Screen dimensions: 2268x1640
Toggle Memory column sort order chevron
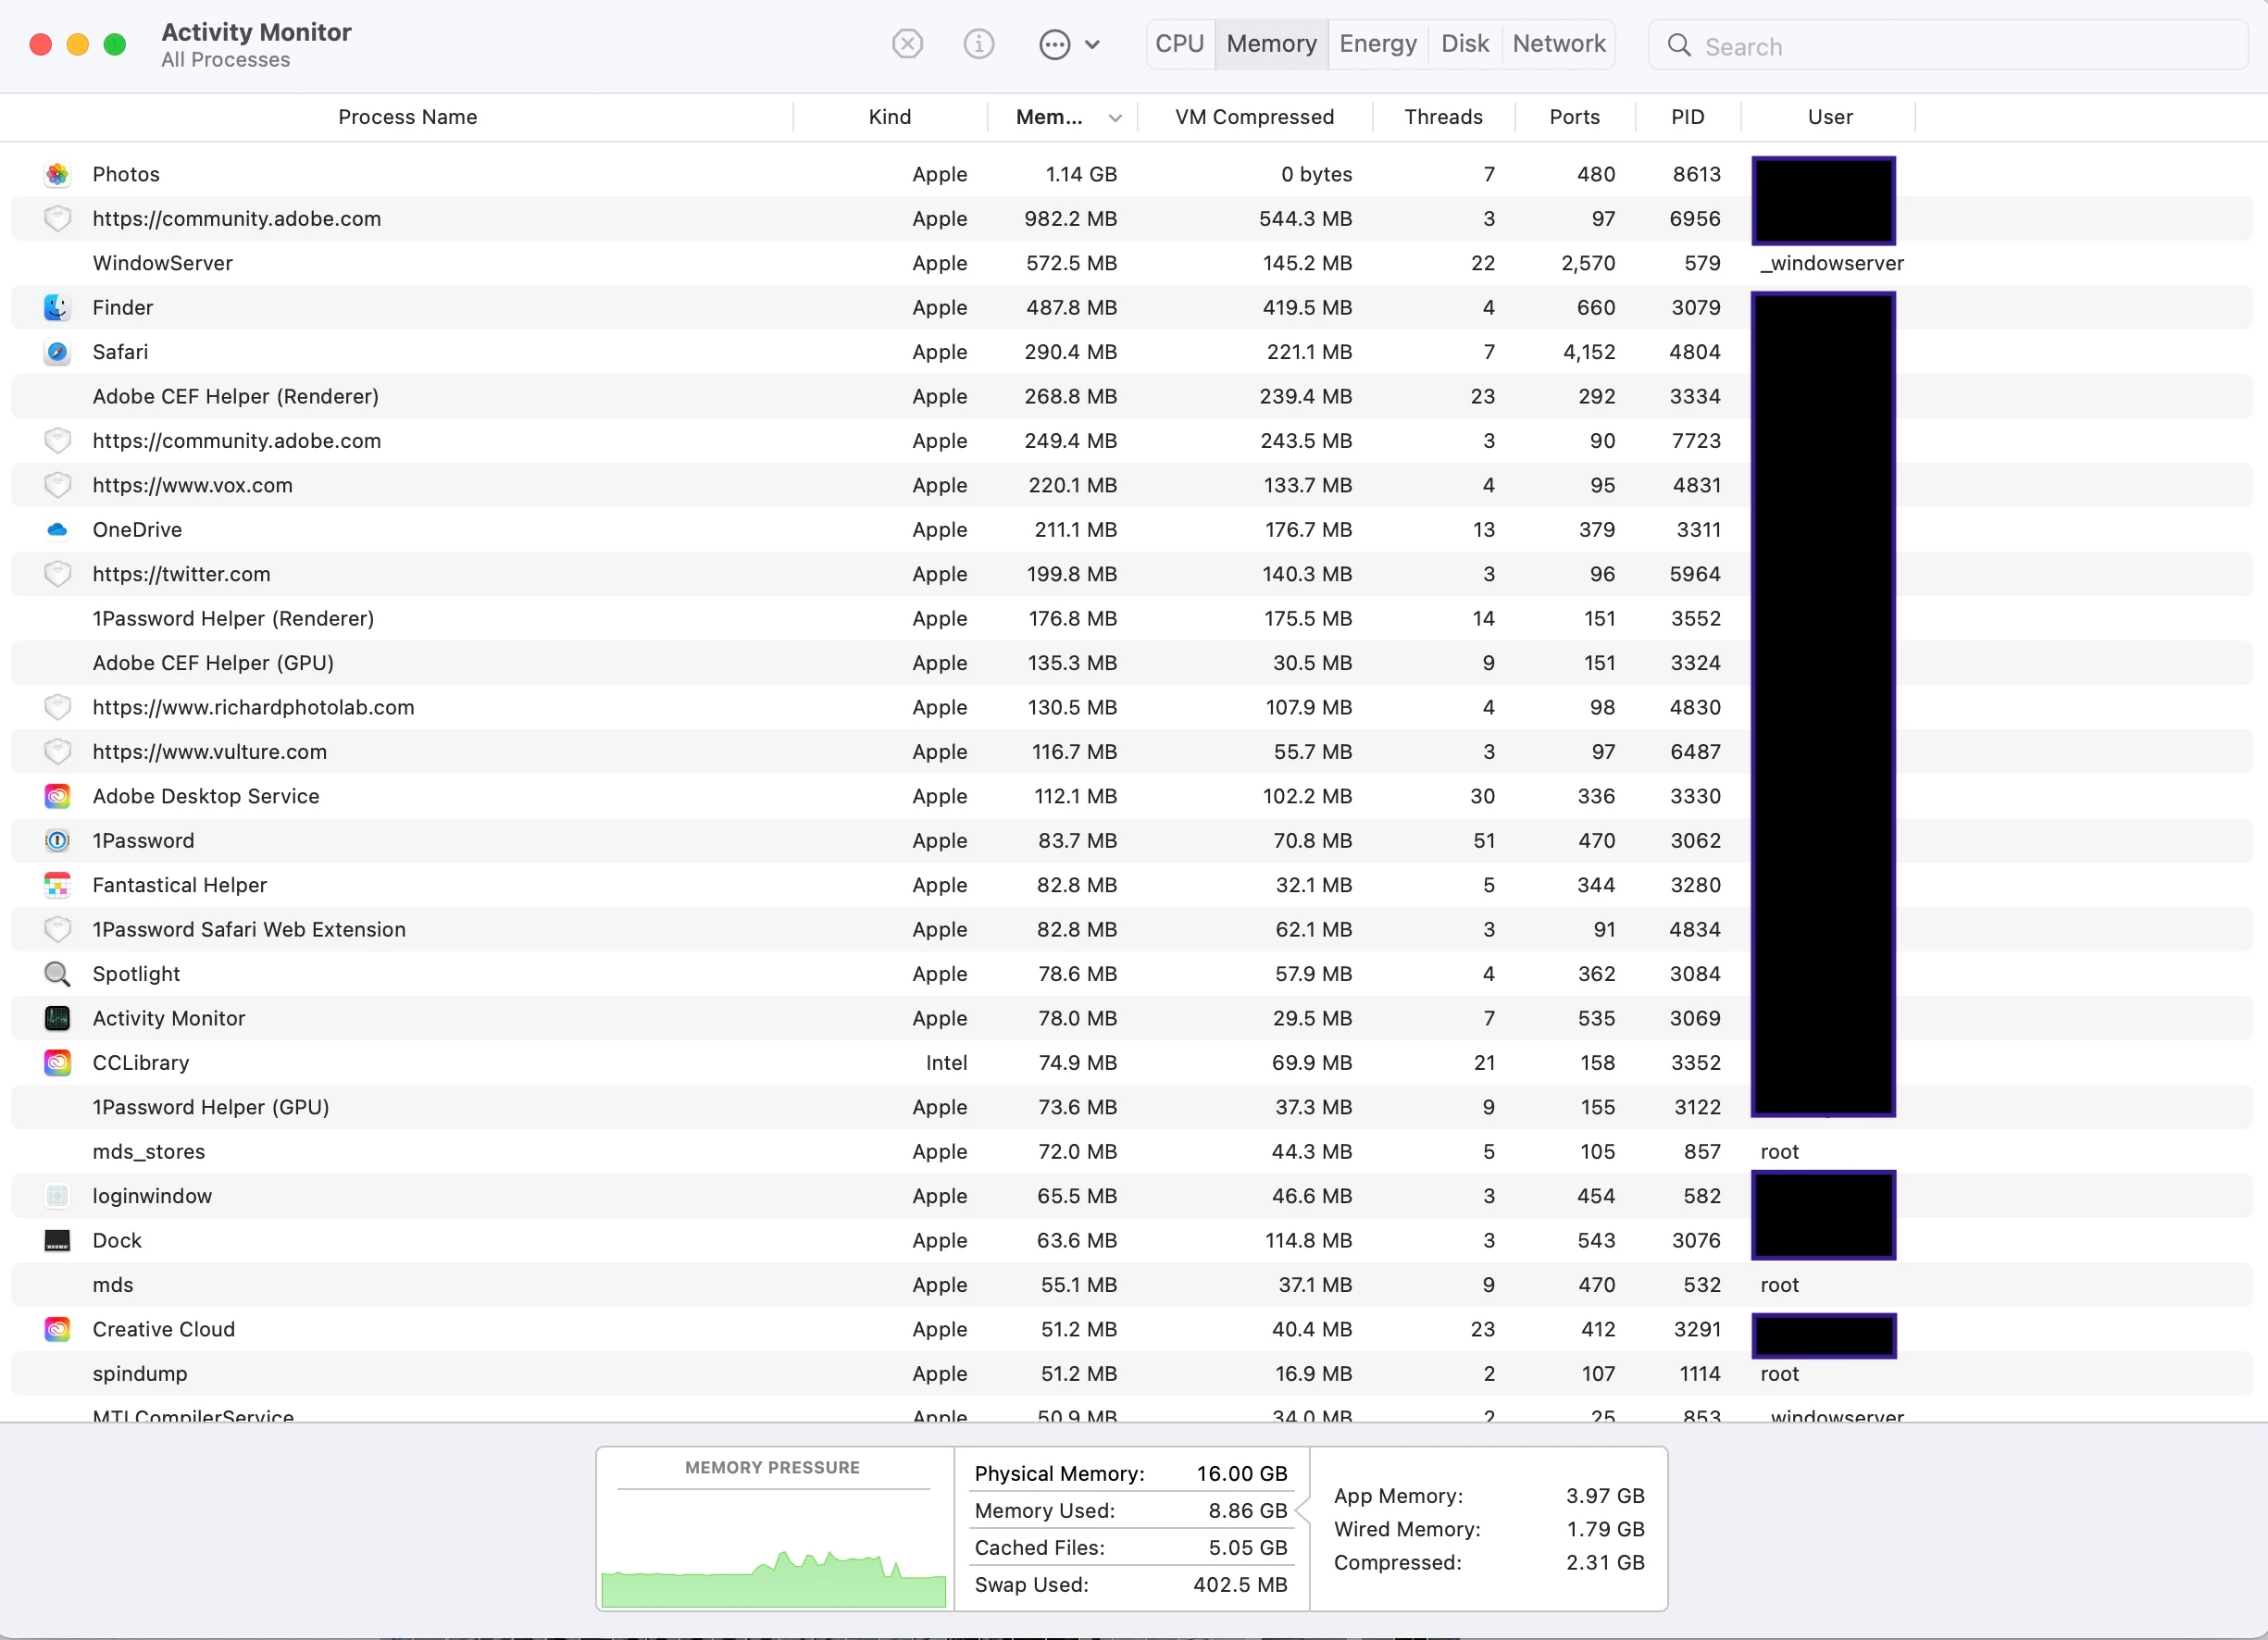pos(1114,118)
